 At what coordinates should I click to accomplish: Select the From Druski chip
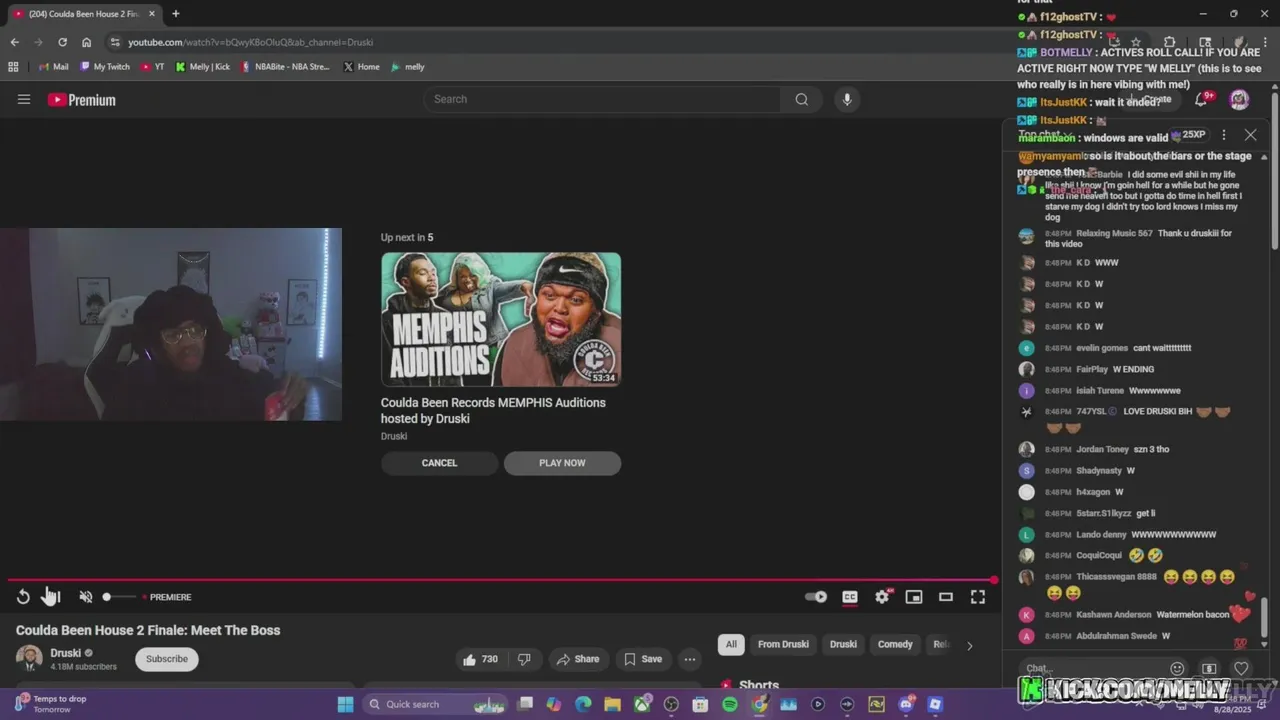pos(783,644)
